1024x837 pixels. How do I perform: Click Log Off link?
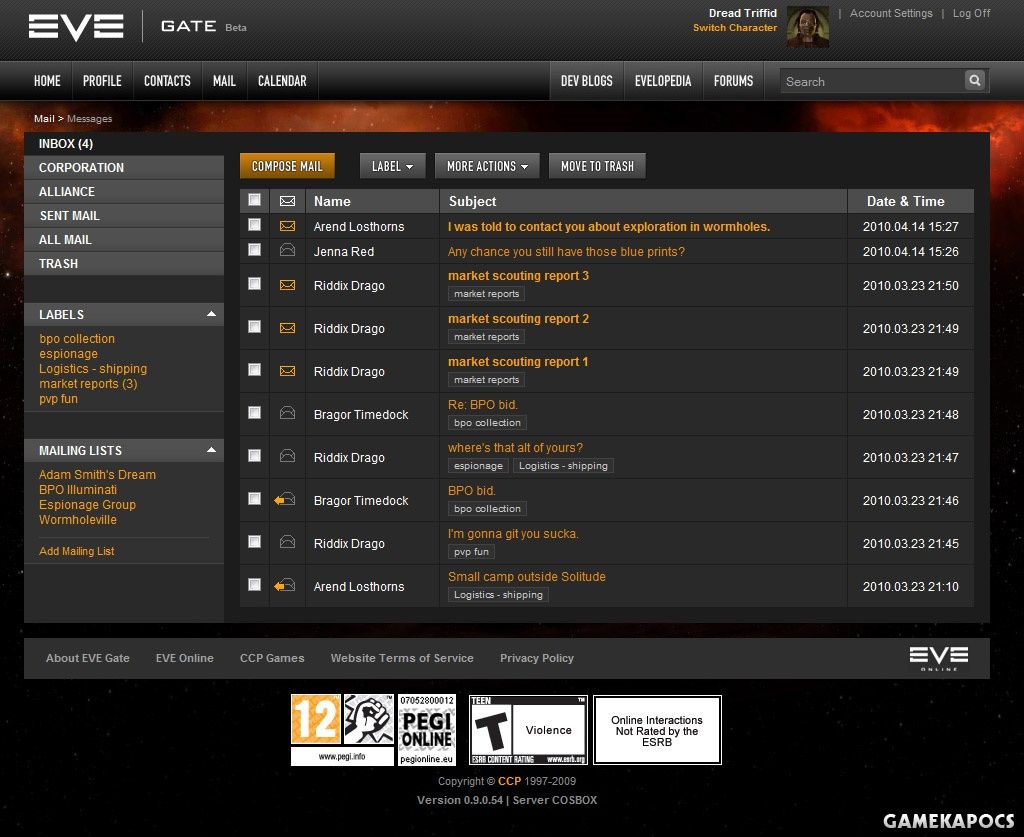(x=971, y=13)
